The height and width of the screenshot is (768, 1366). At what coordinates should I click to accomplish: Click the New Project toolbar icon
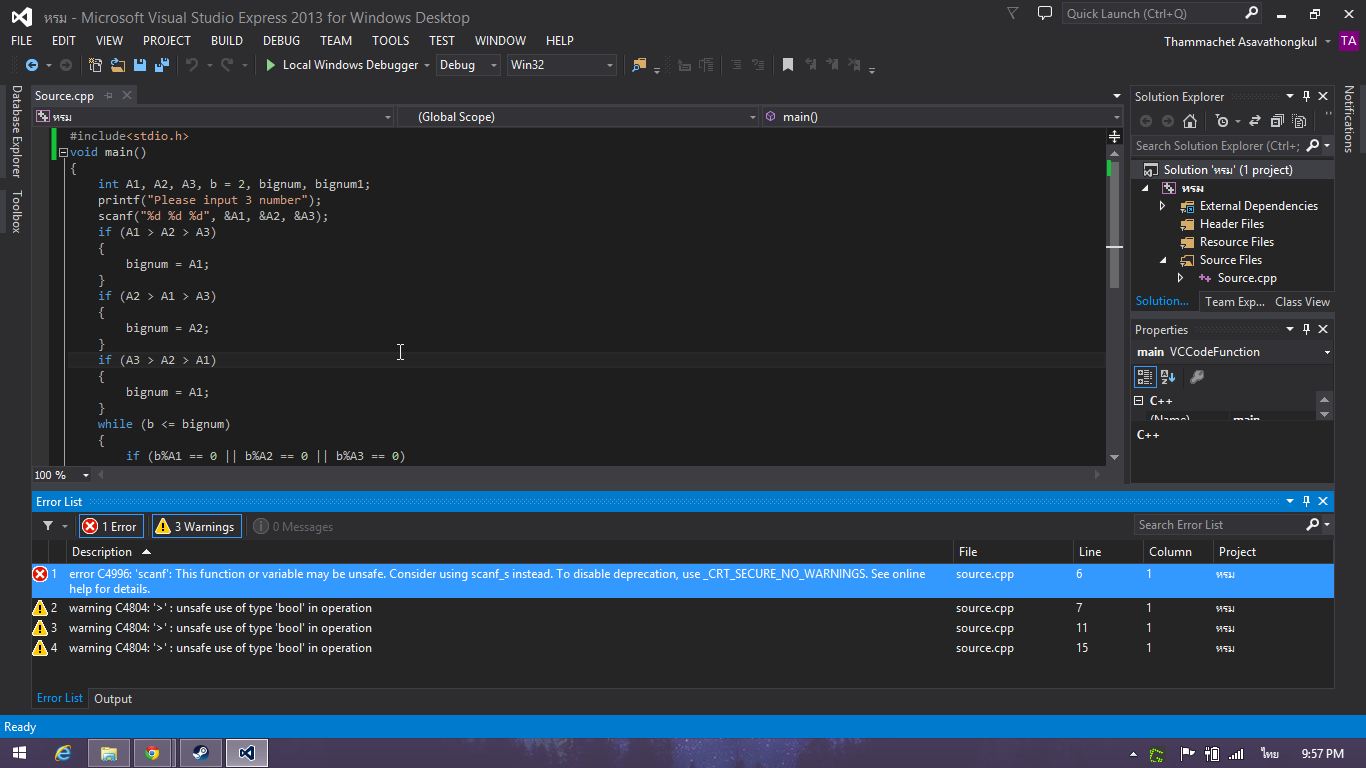coord(96,65)
